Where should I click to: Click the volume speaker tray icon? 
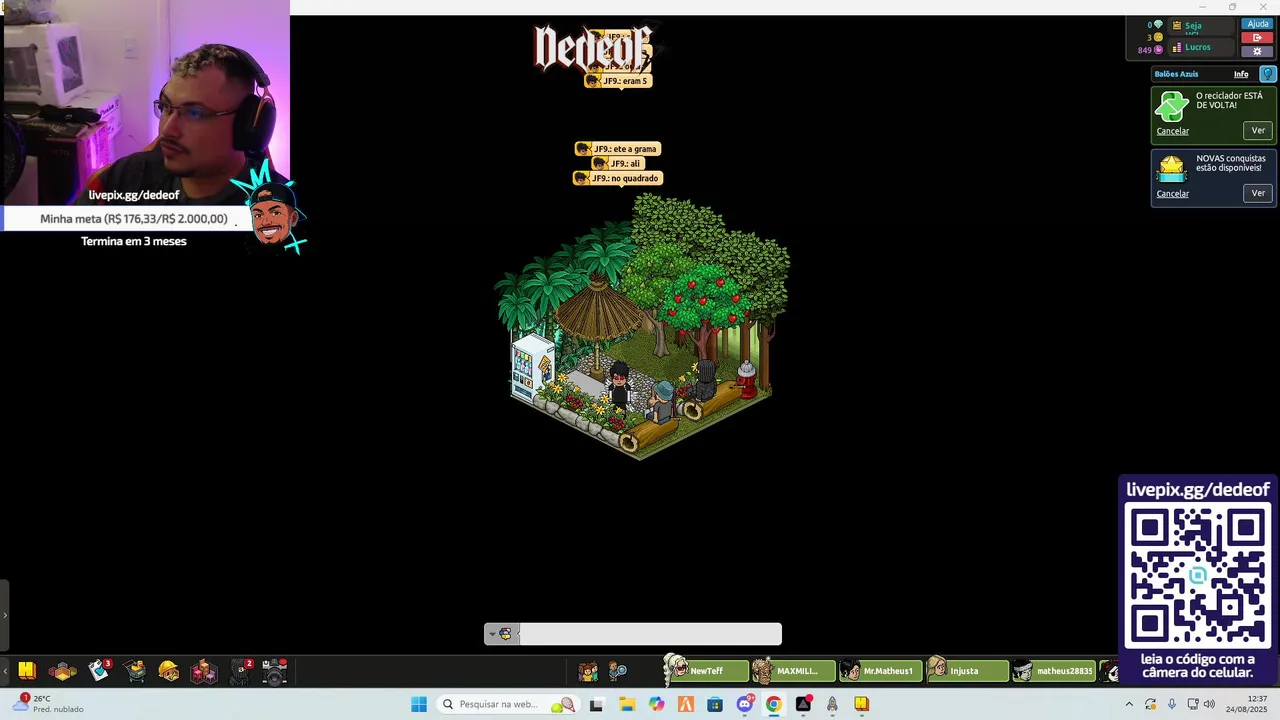(1209, 704)
